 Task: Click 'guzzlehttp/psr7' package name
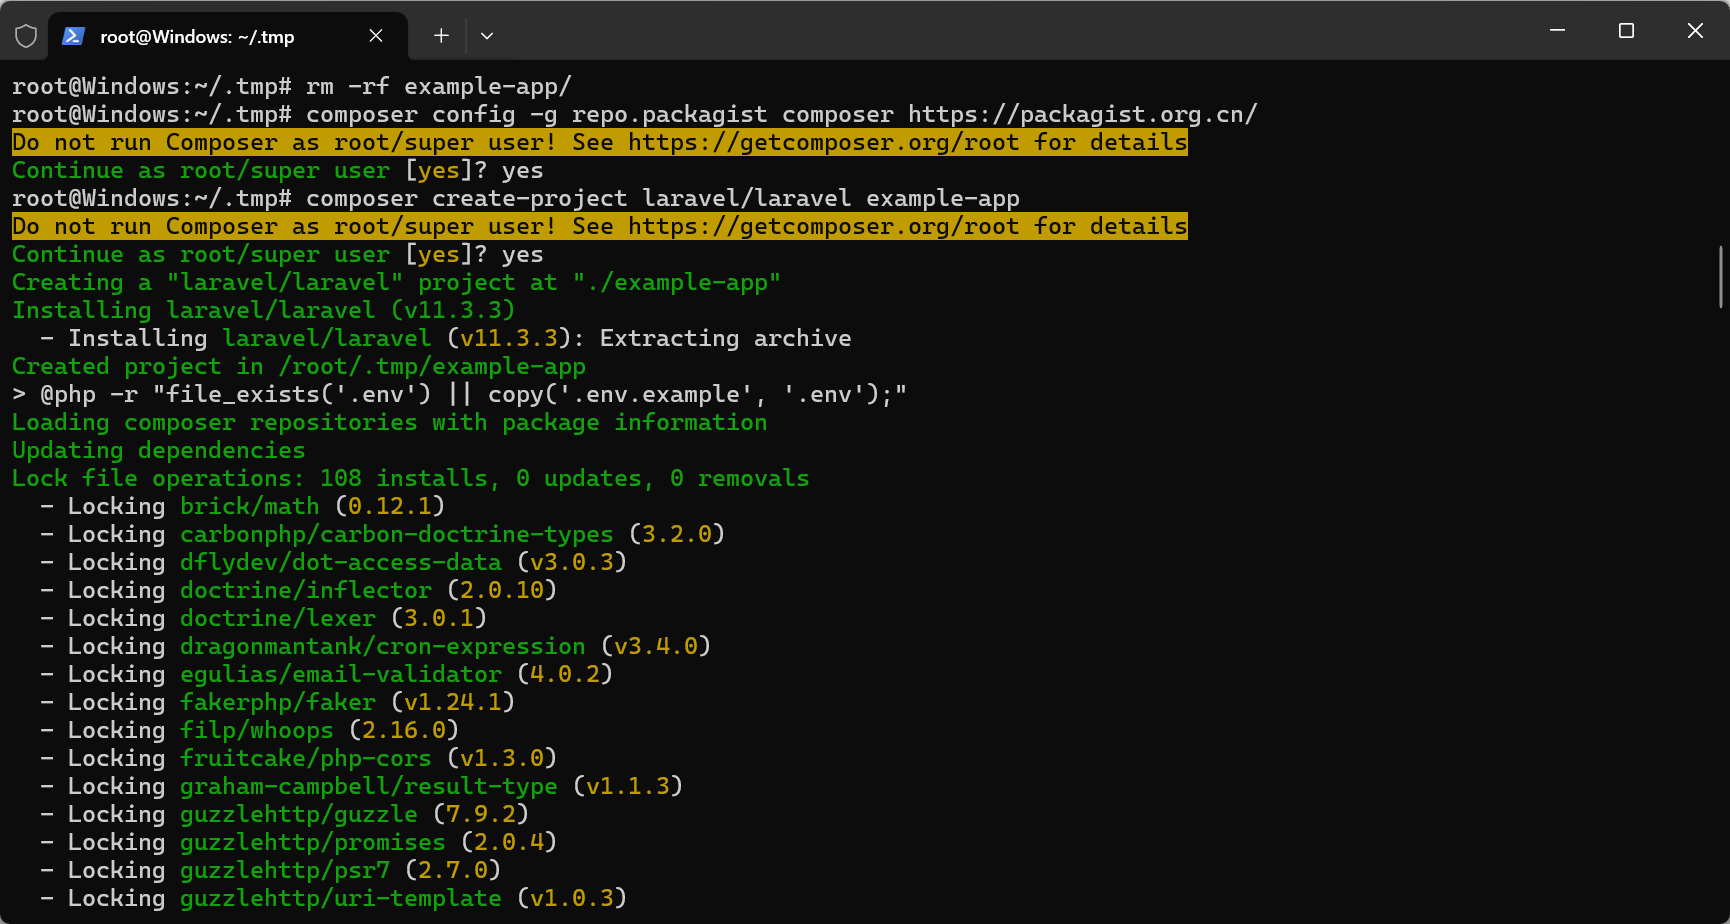(285, 870)
